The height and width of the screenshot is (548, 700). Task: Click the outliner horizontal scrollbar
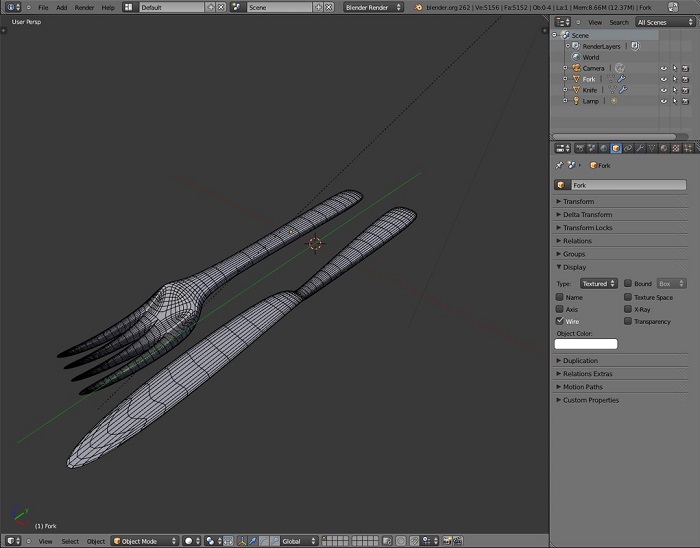614,136
